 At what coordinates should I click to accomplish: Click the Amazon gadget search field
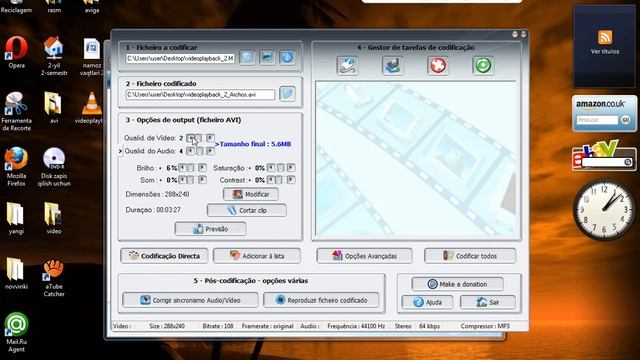tap(597, 120)
